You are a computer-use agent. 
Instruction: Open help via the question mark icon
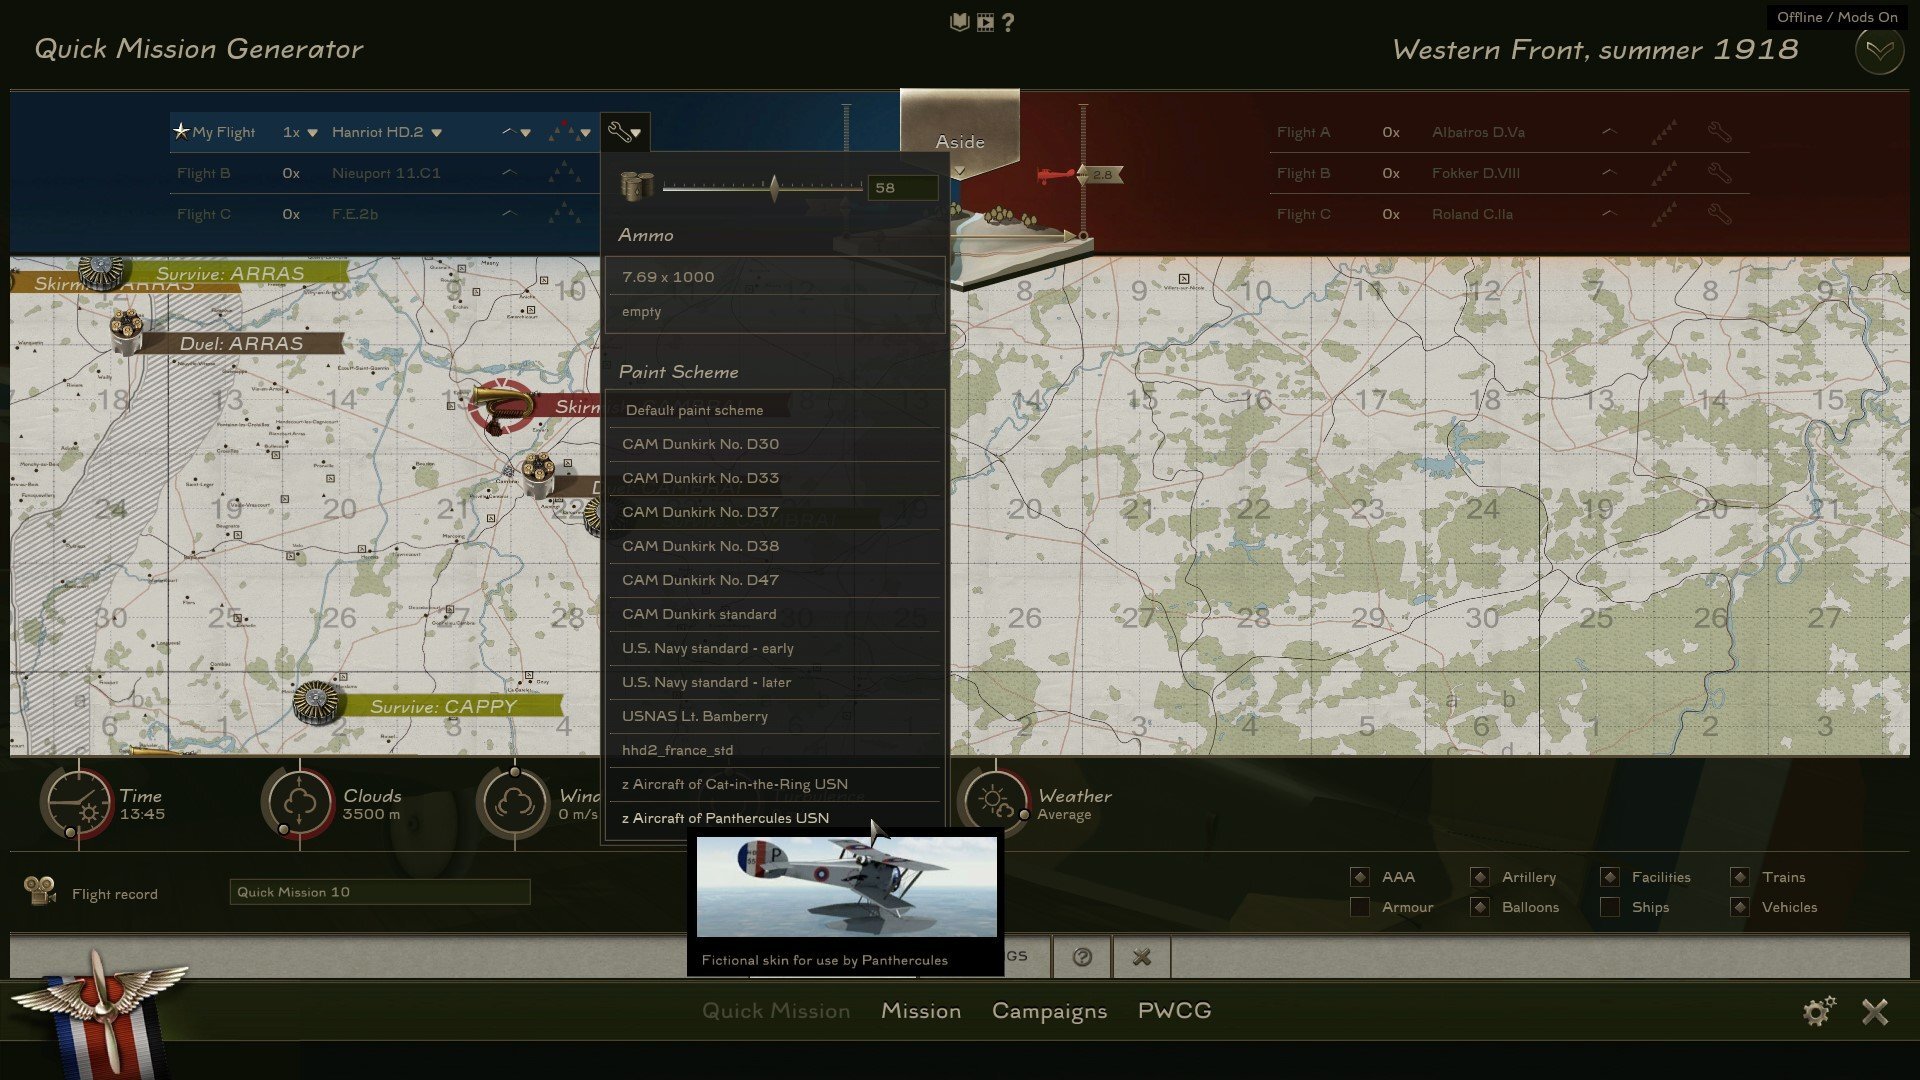[1008, 22]
